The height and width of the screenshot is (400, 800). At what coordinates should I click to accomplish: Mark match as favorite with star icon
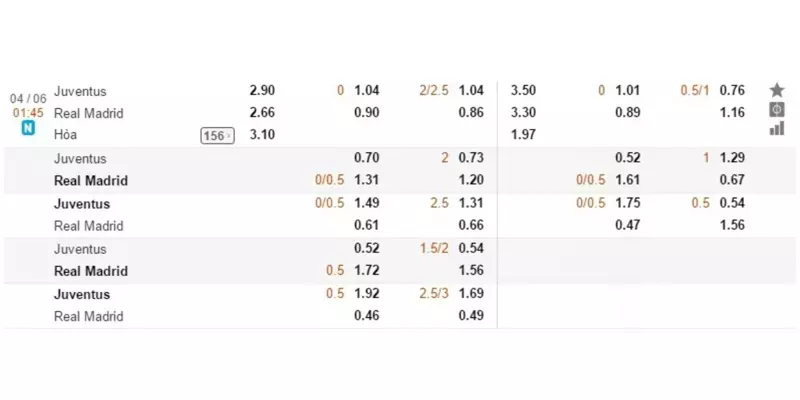pos(777,91)
